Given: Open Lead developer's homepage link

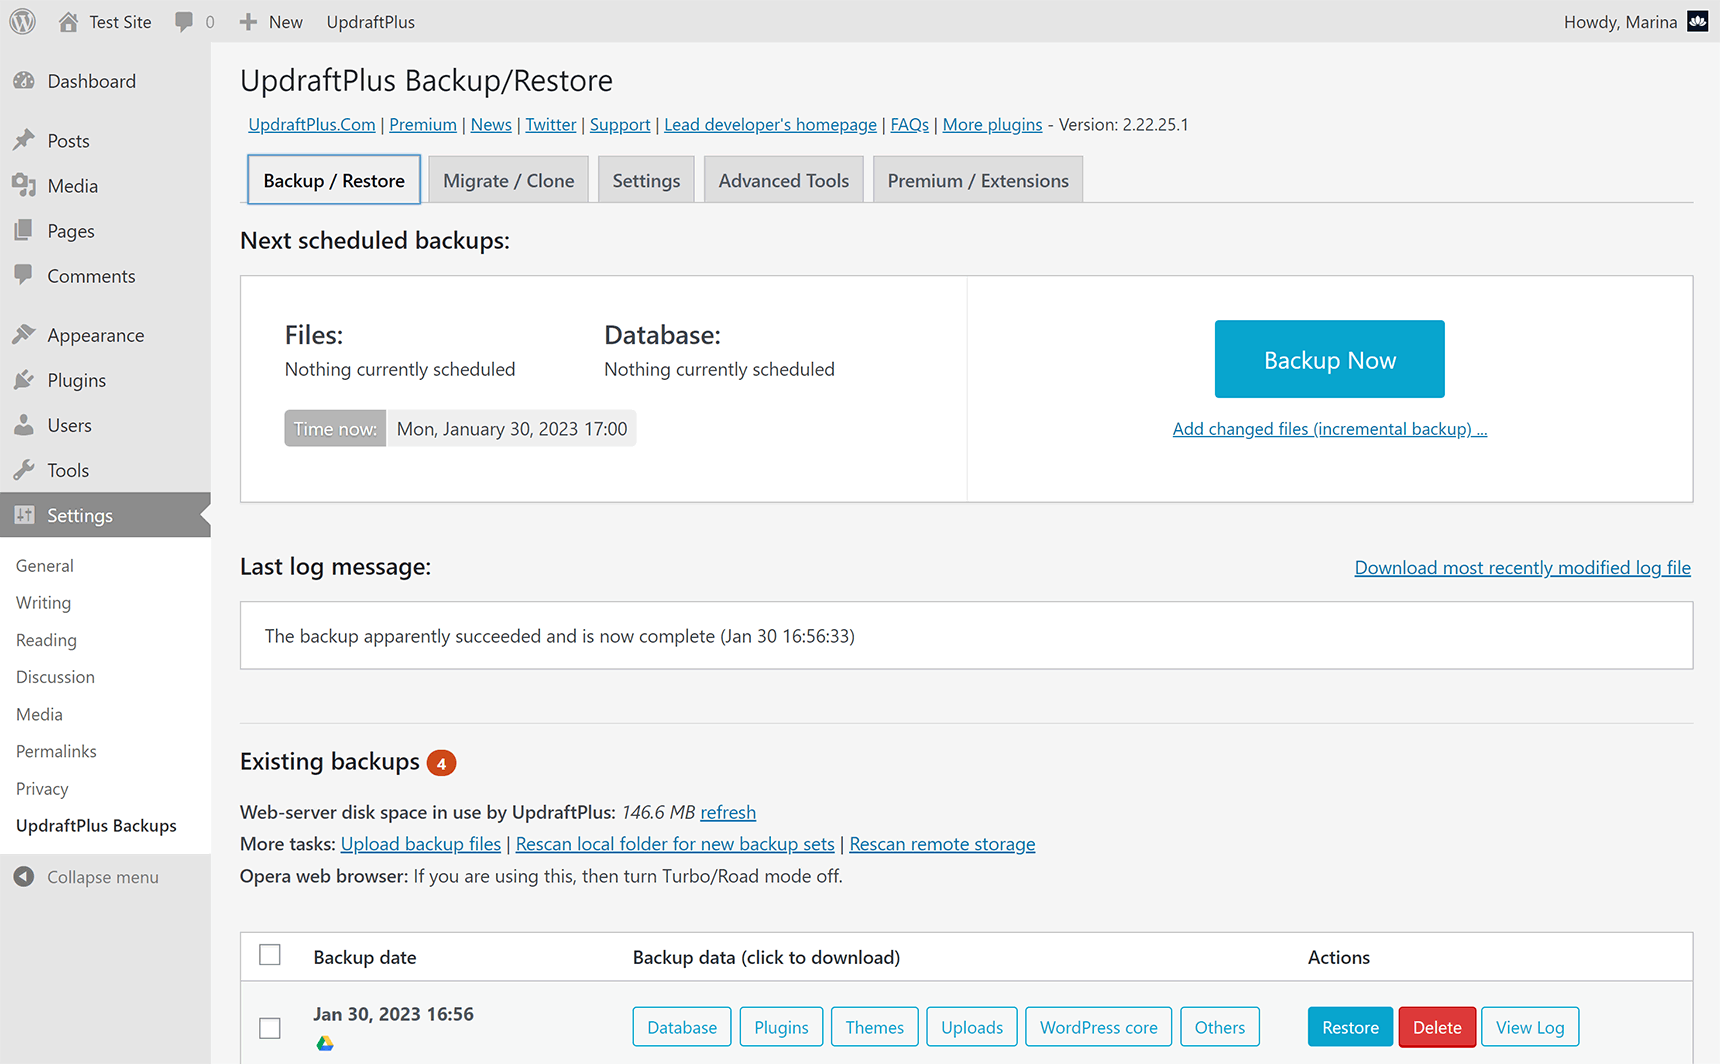Looking at the screenshot, I should pyautogui.click(x=770, y=124).
